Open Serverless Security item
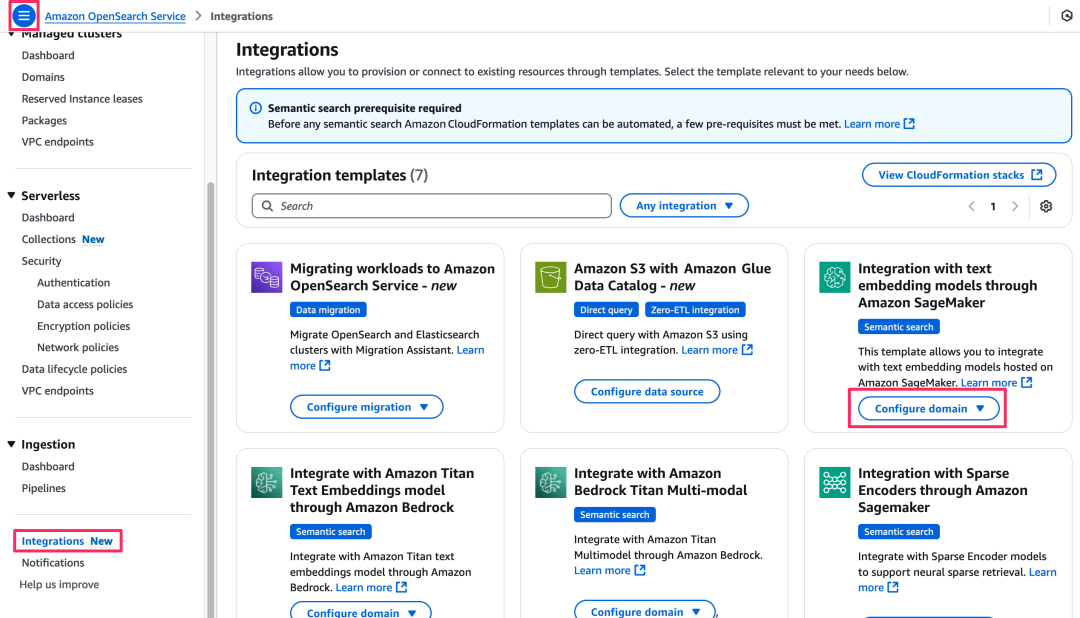Viewport: 1080px width, 618px height. pos(41,261)
